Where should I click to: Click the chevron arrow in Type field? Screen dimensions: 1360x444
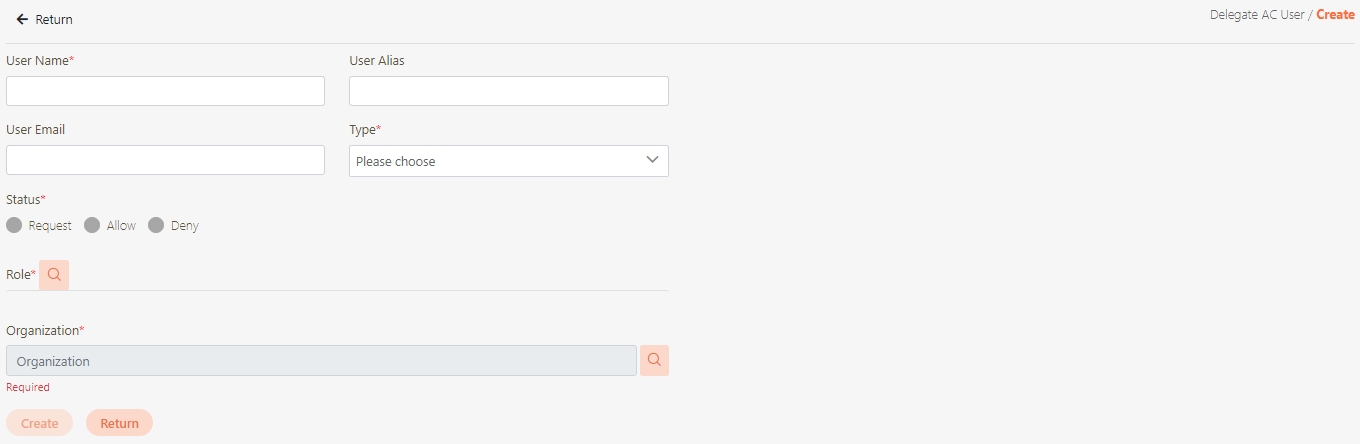coord(652,160)
